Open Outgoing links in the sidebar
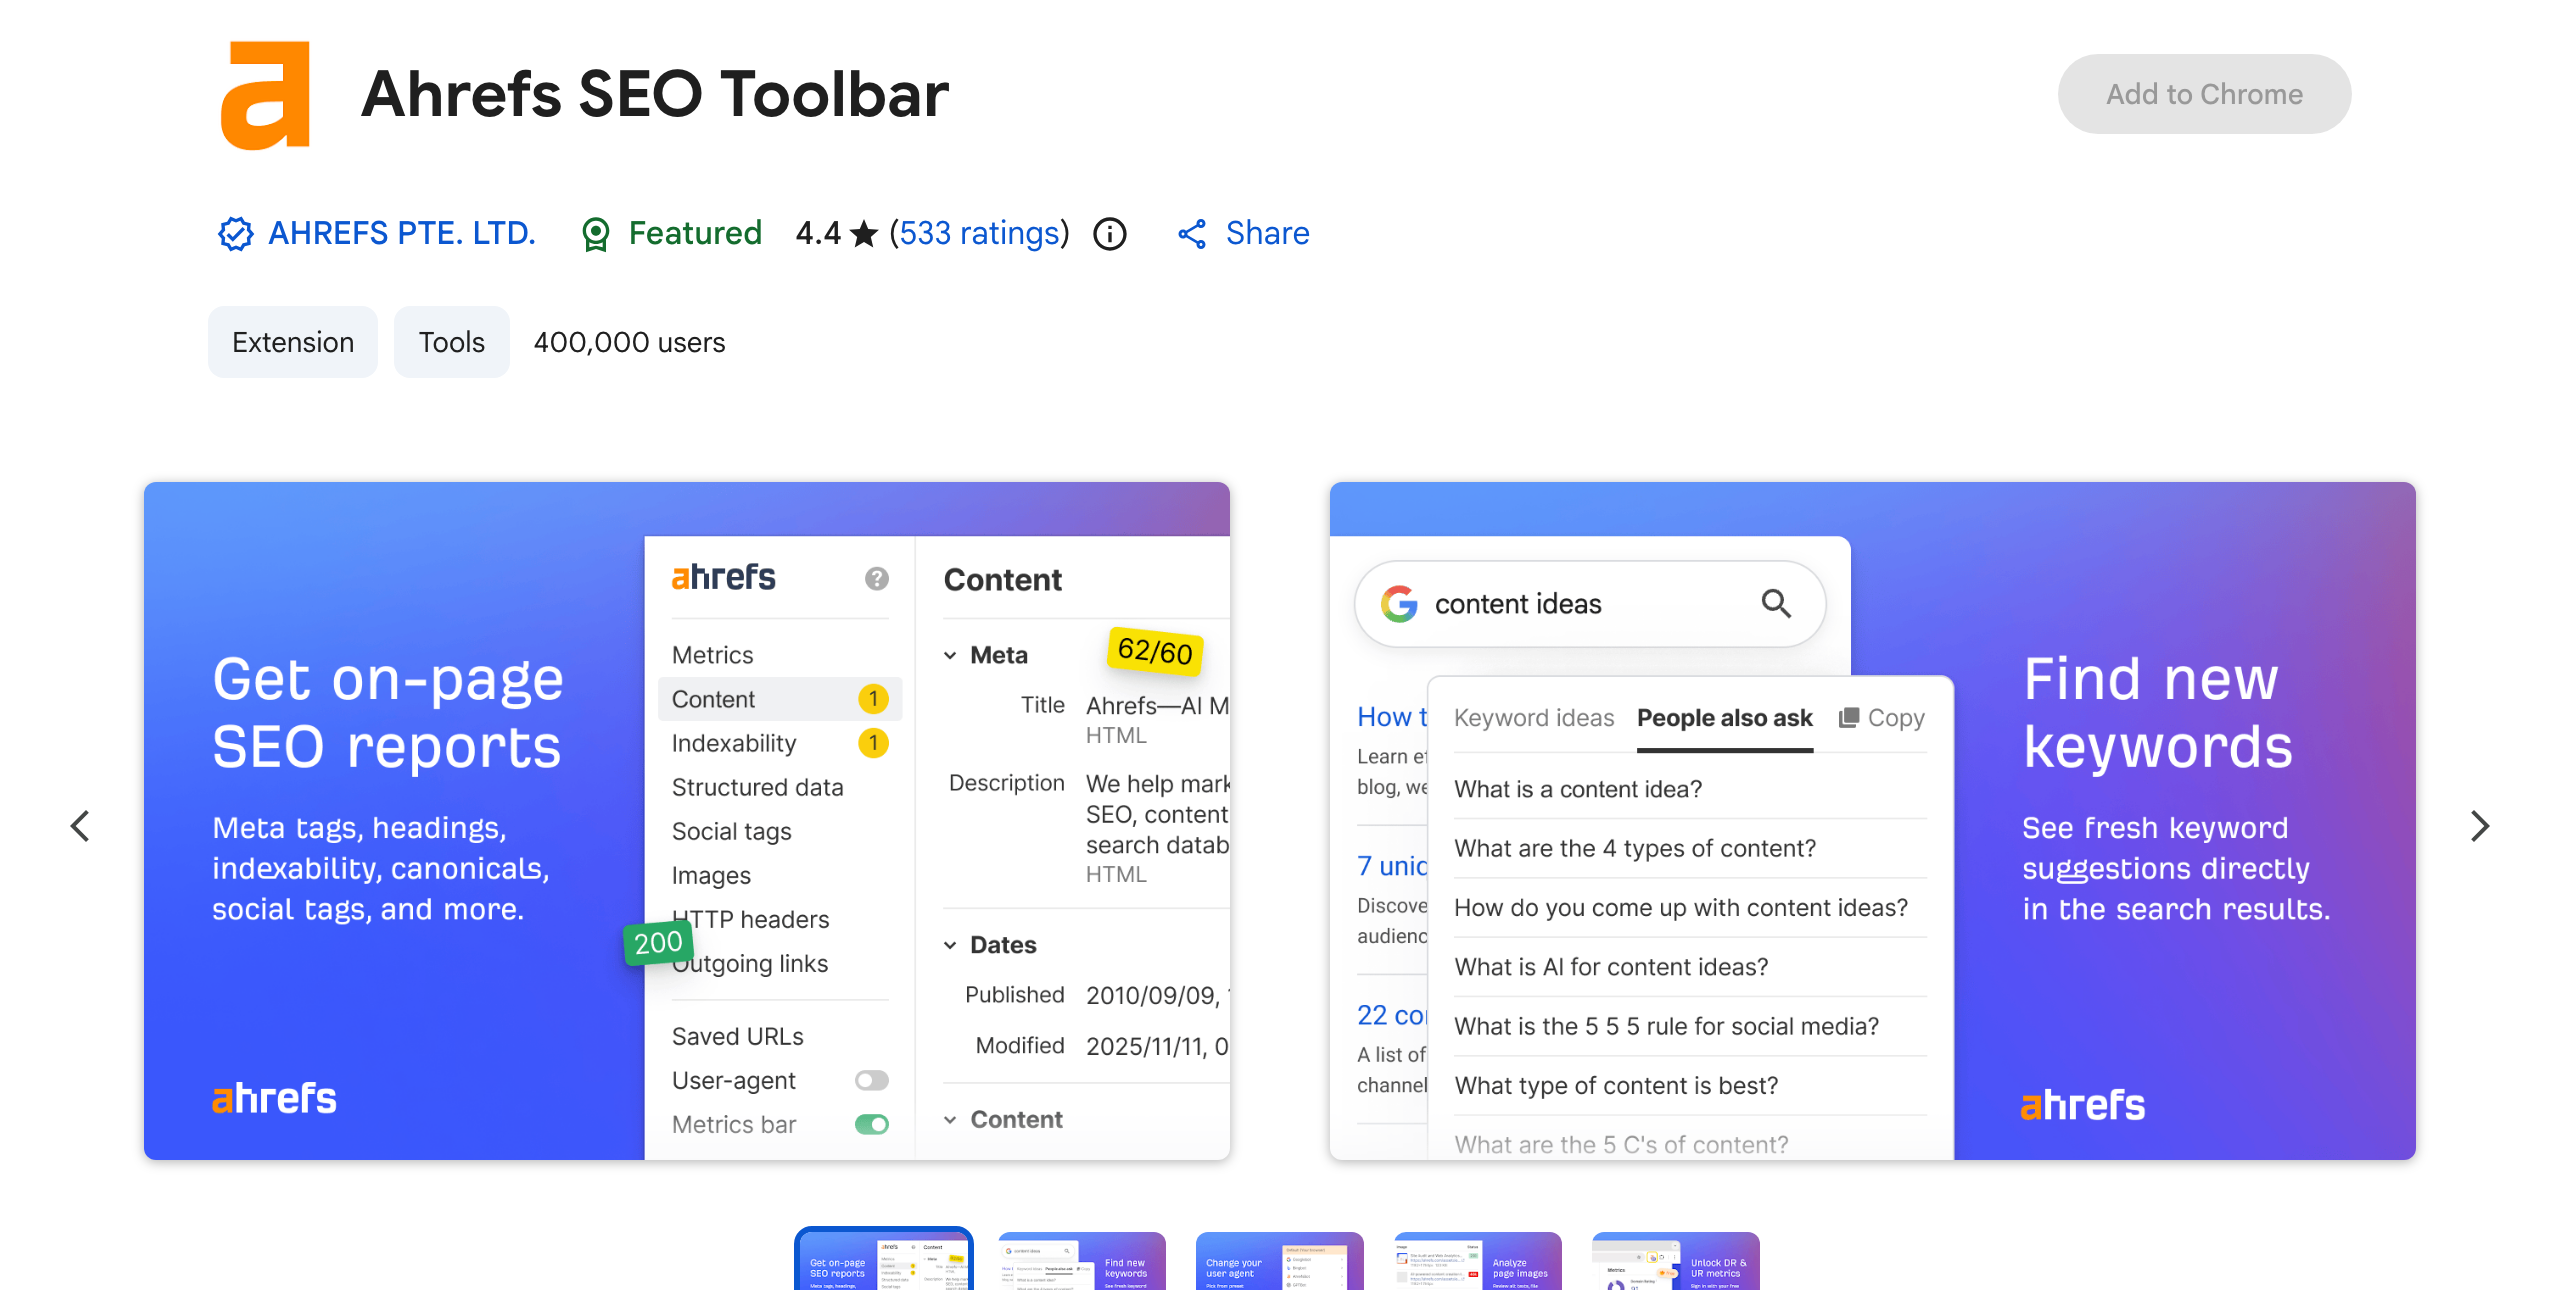This screenshot has width=2560, height=1290. pyautogui.click(x=750, y=963)
